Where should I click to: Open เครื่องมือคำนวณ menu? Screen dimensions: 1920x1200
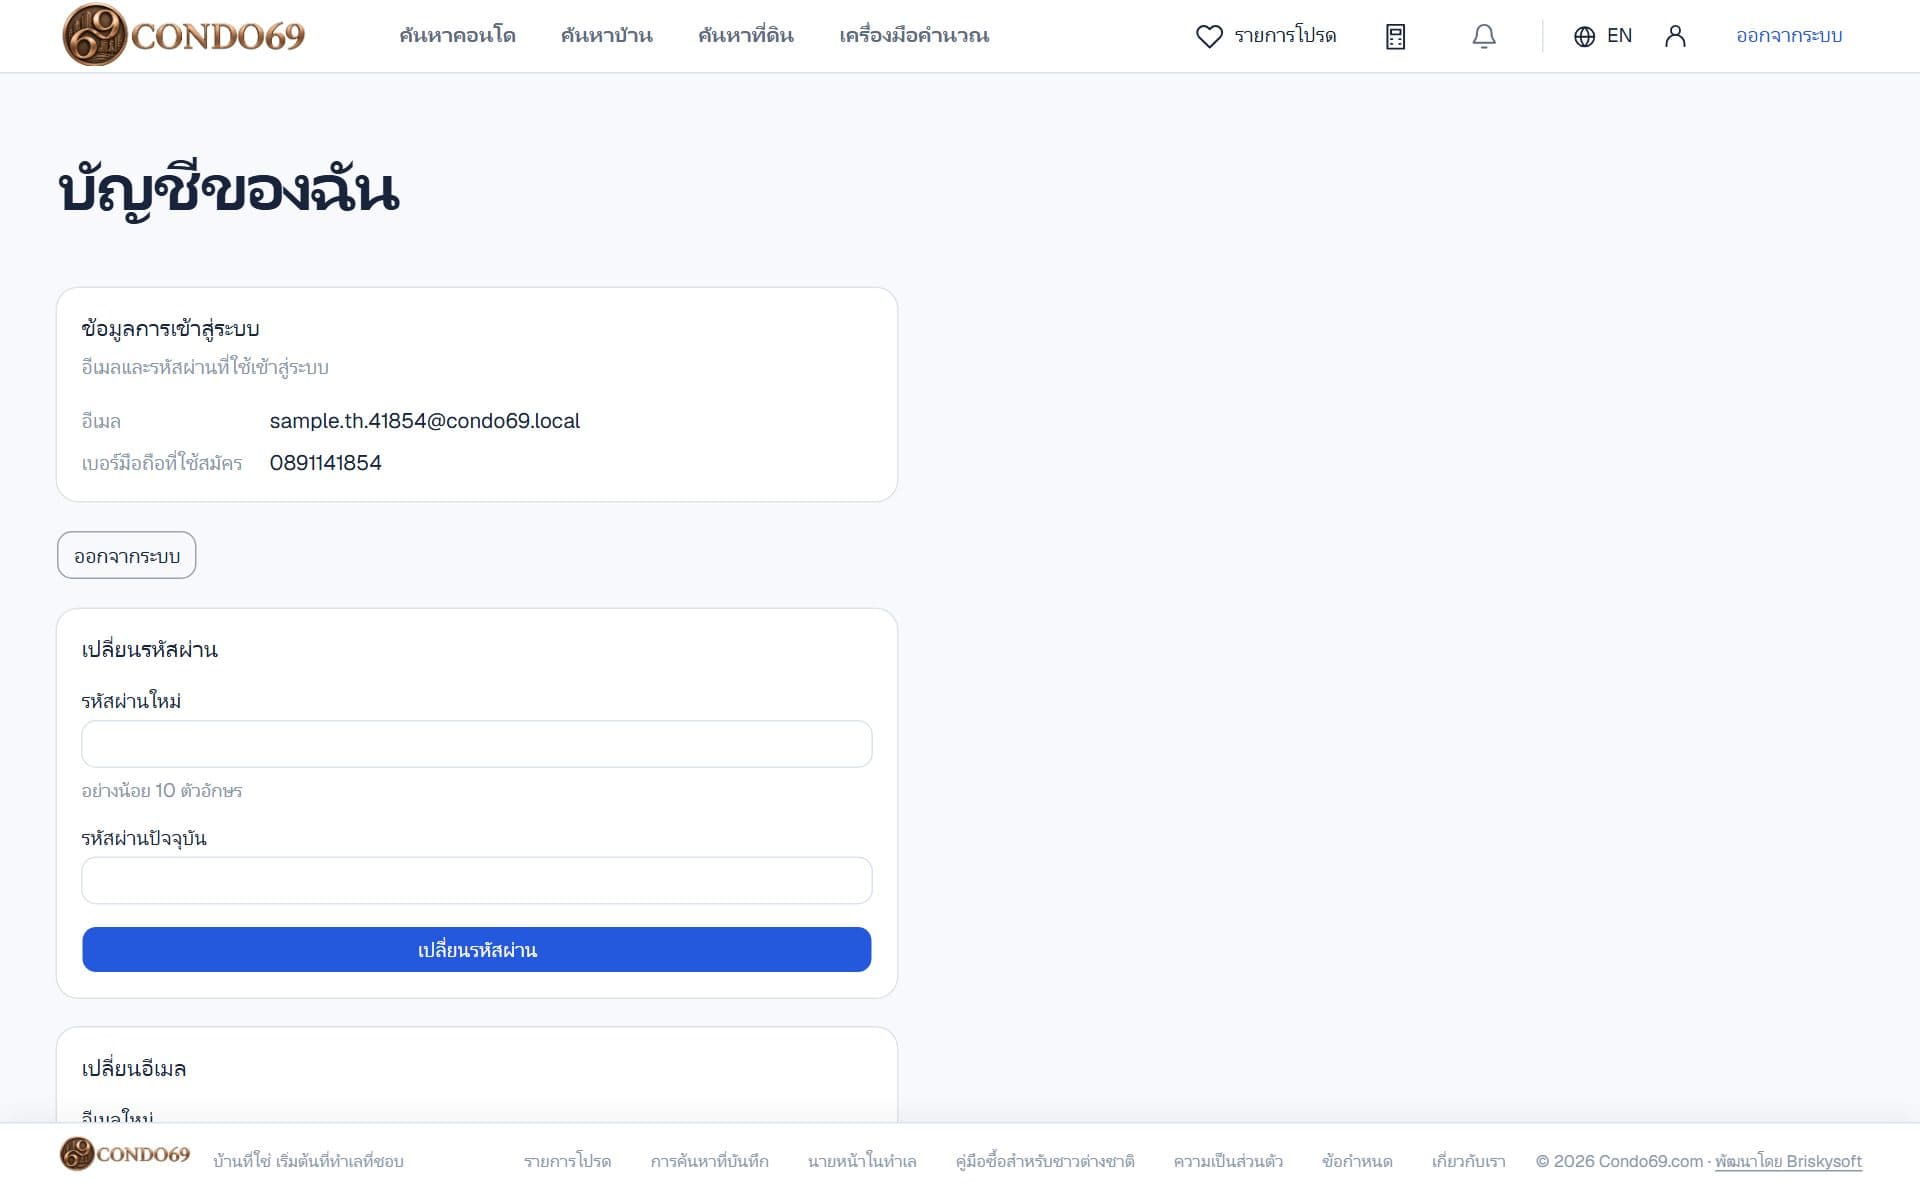[914, 35]
